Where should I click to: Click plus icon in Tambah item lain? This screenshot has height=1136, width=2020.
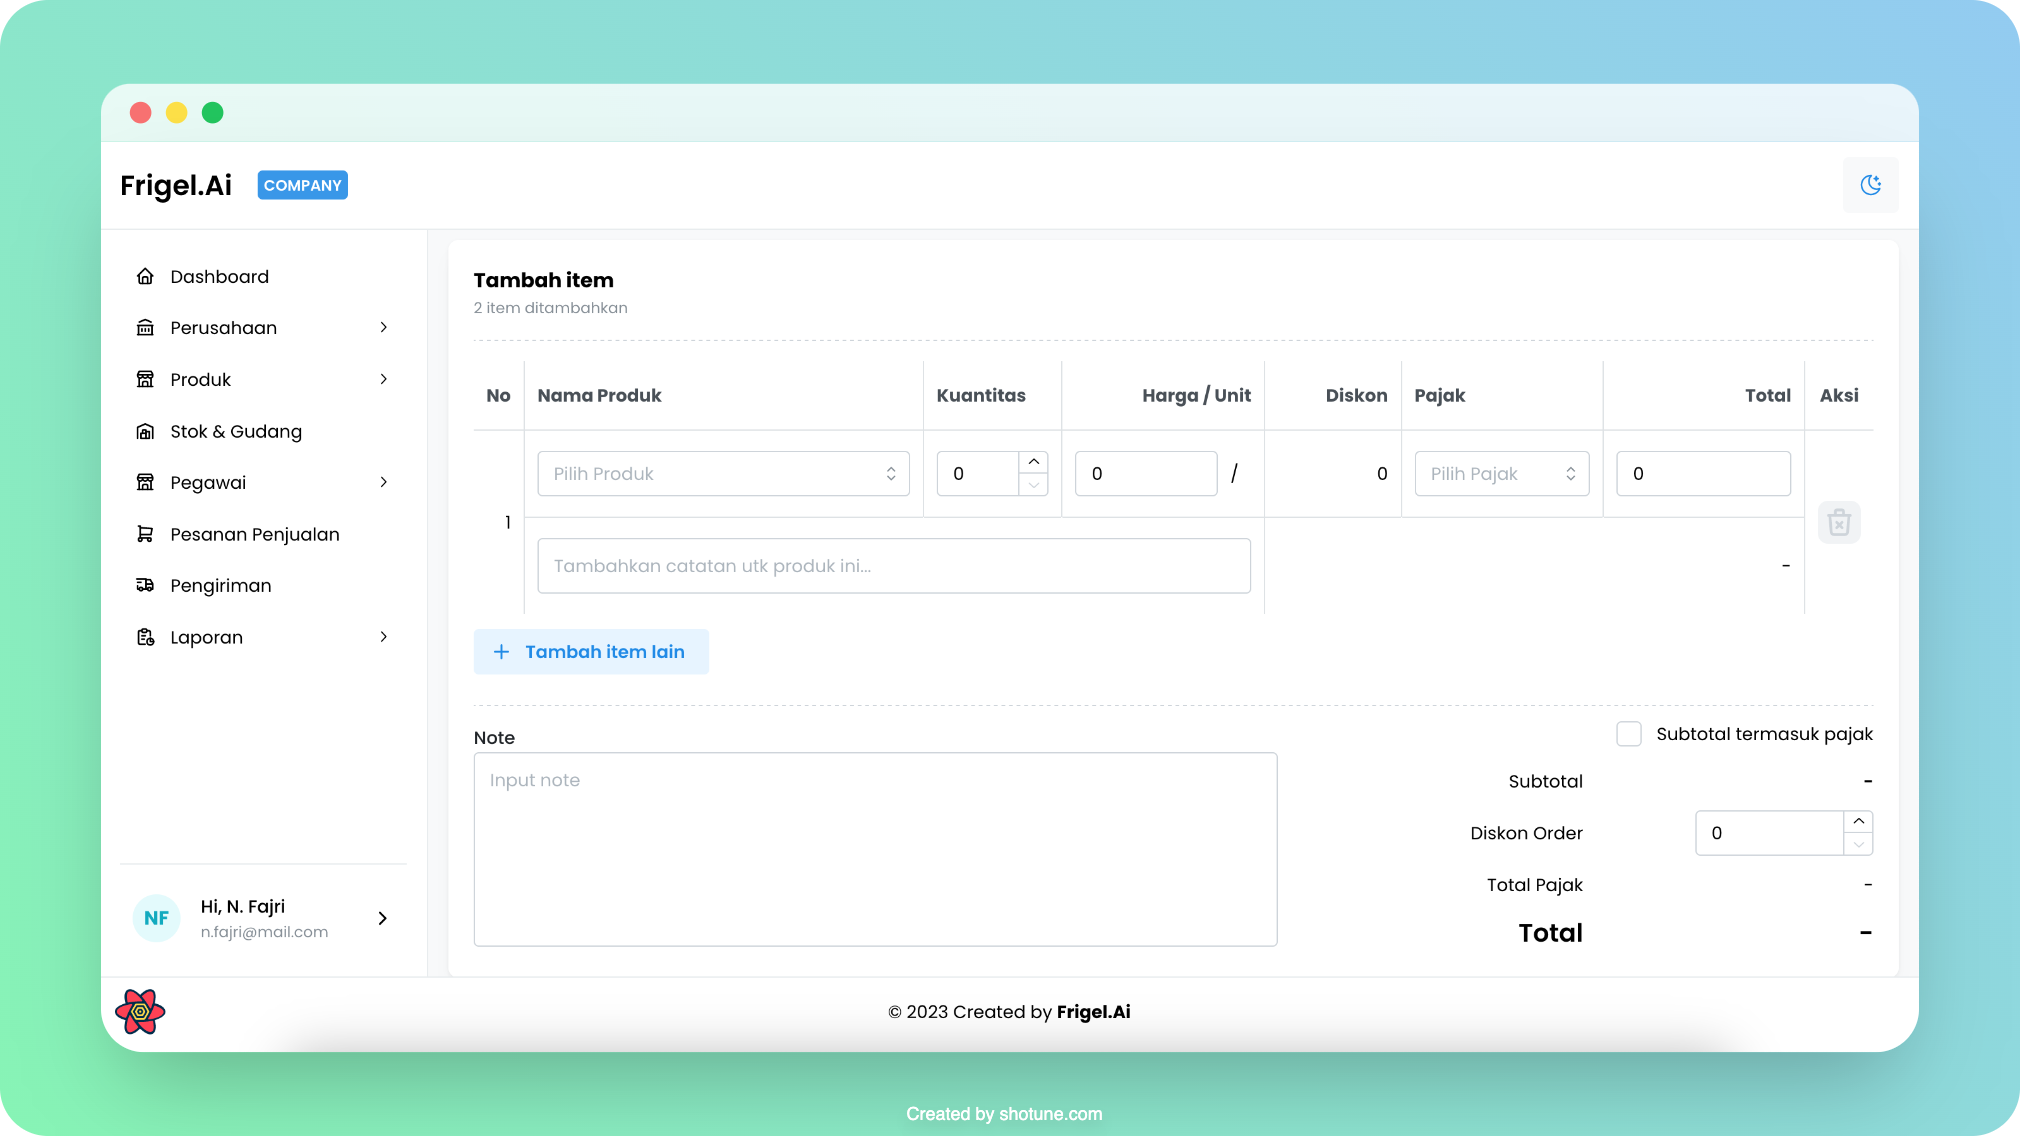click(502, 652)
